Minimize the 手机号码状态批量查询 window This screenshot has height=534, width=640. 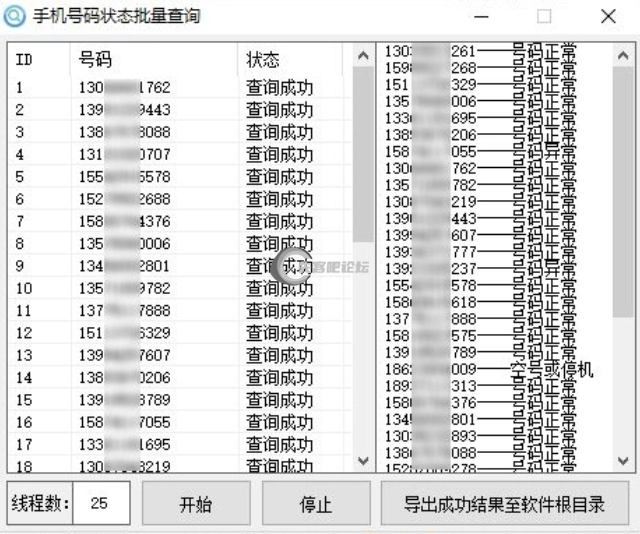point(481,17)
